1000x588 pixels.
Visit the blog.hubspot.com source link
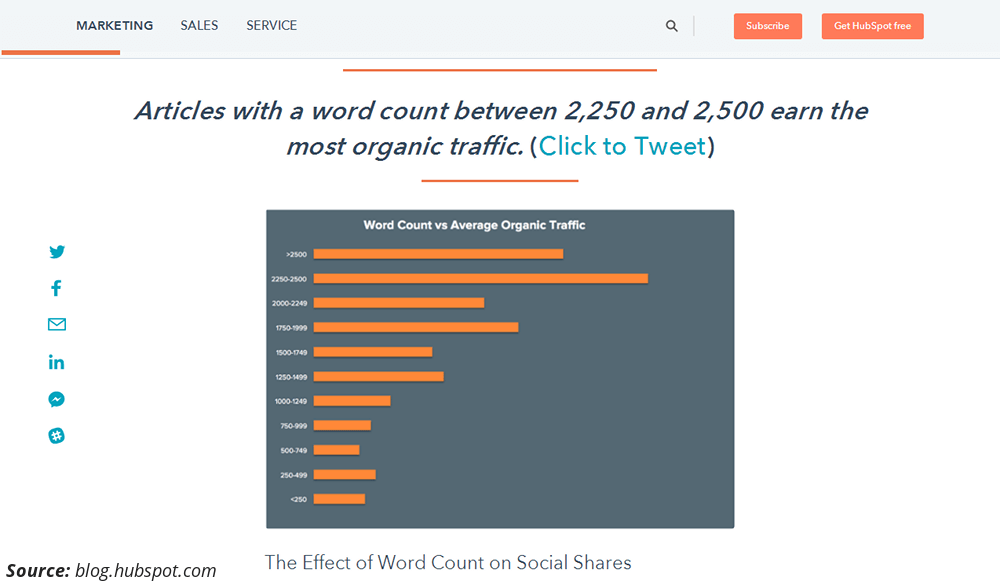[145, 570]
